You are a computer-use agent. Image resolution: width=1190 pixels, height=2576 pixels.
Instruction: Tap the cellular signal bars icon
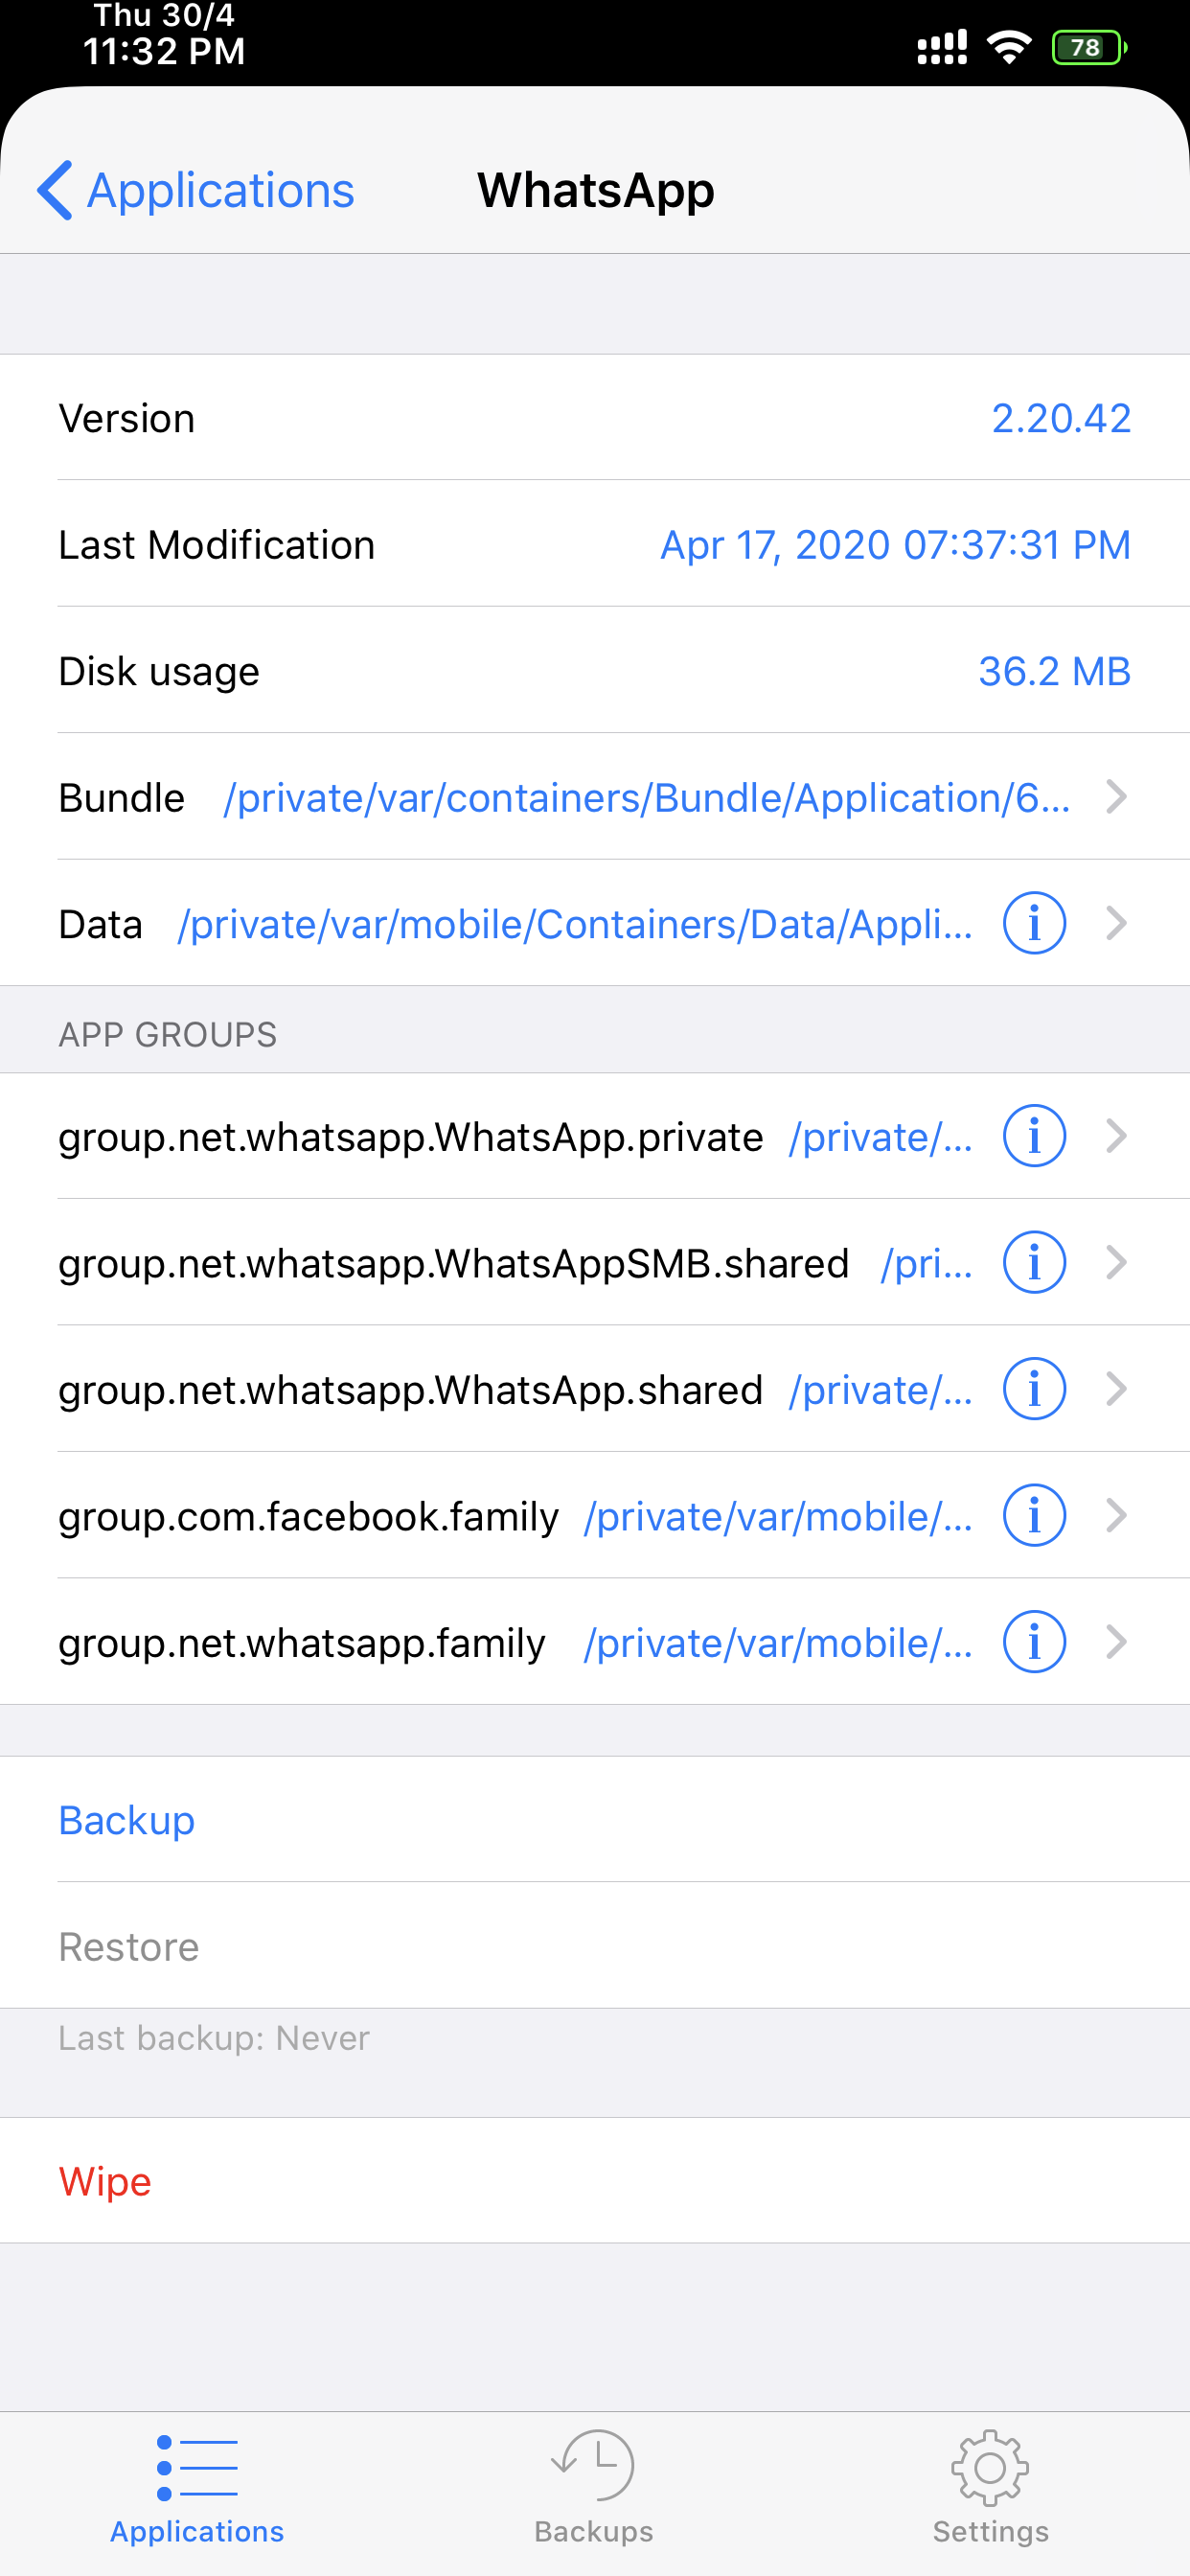pyautogui.click(x=942, y=47)
